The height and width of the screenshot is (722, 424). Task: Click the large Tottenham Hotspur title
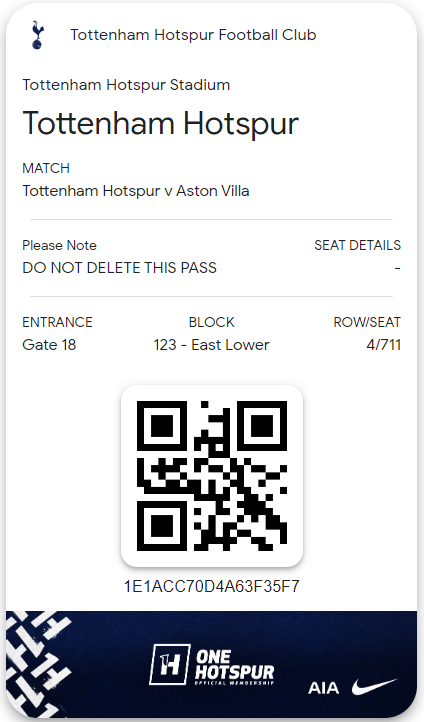pos(161,123)
